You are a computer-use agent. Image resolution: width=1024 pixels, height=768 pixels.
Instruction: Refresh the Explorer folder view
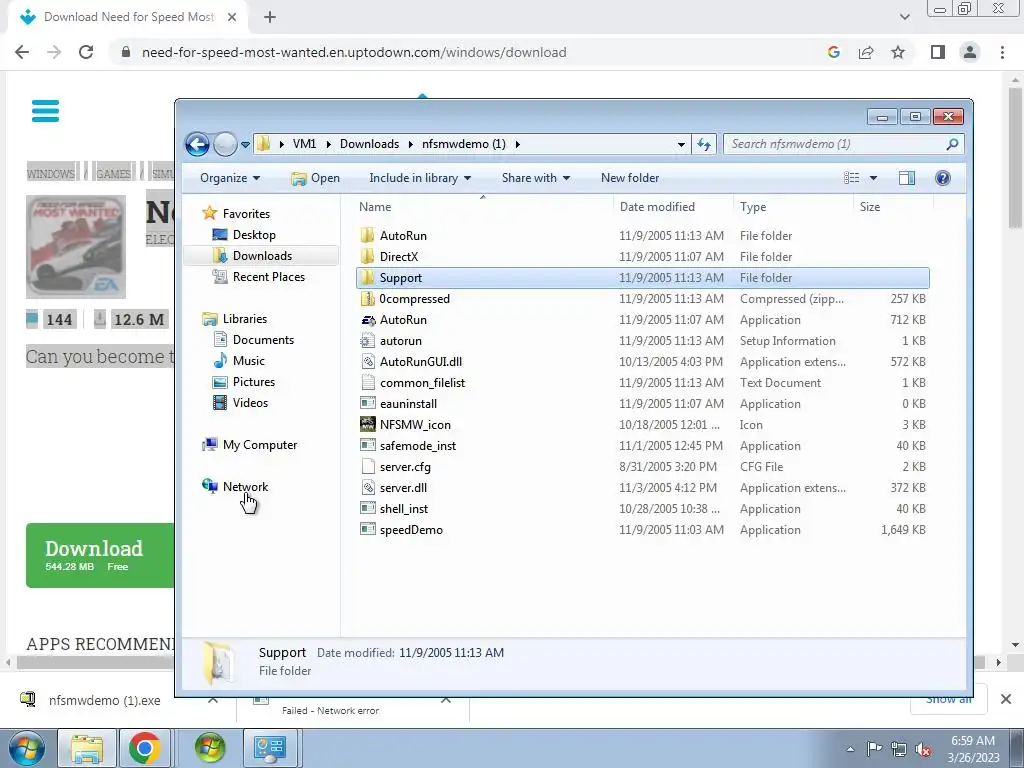point(703,144)
